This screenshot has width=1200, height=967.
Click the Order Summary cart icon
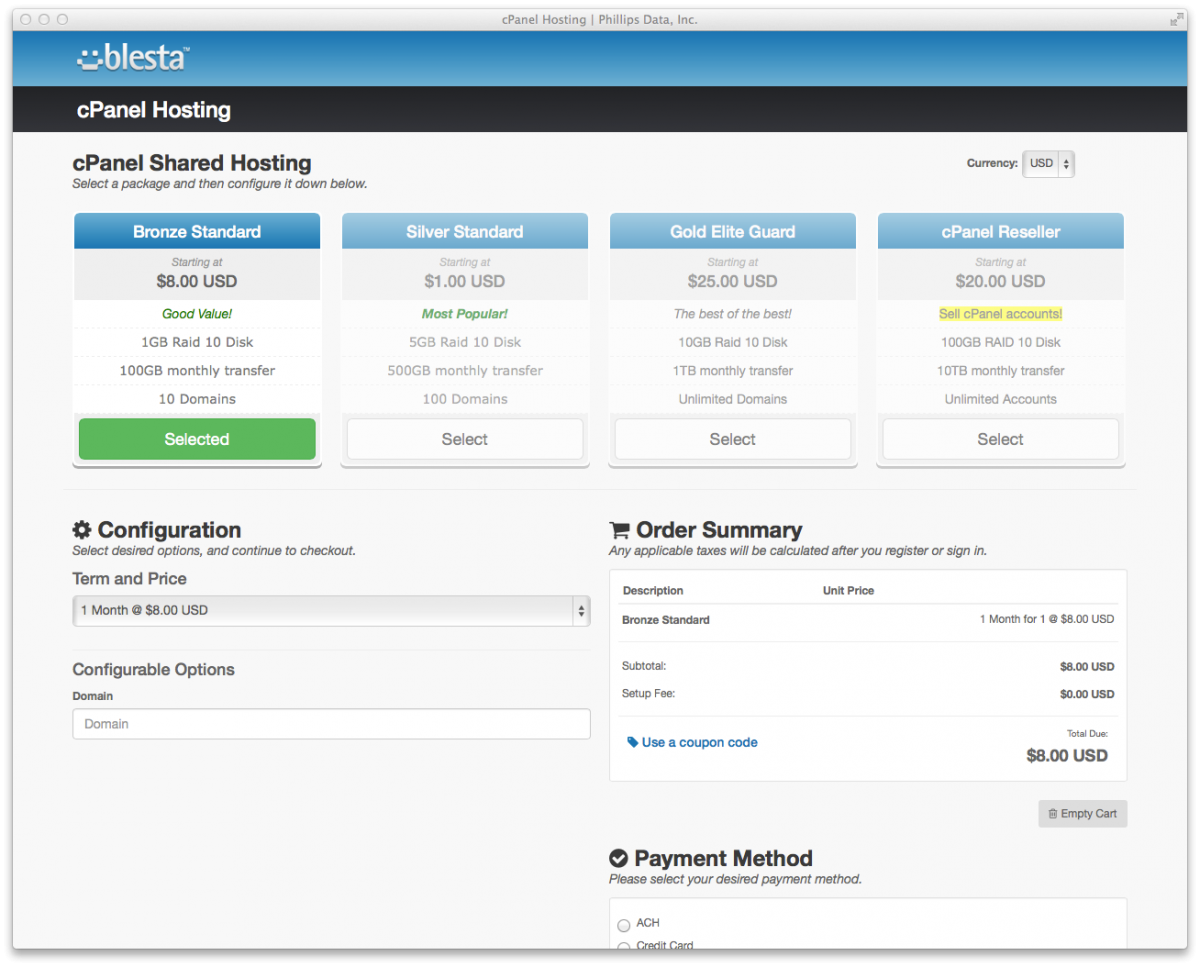tap(619, 530)
